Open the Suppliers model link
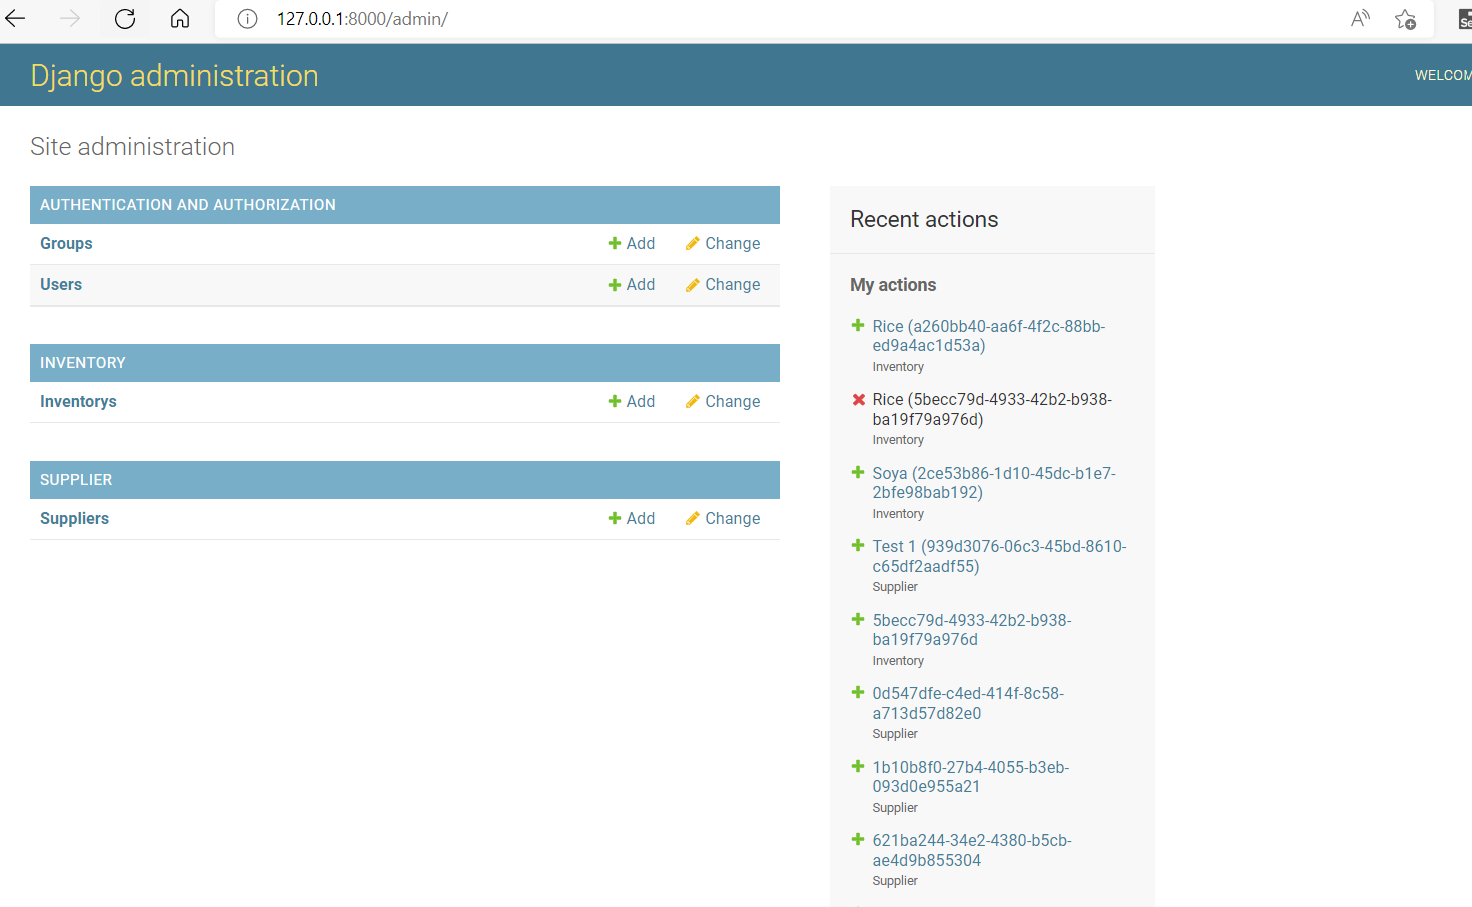This screenshot has height=907, width=1472. pos(74,519)
